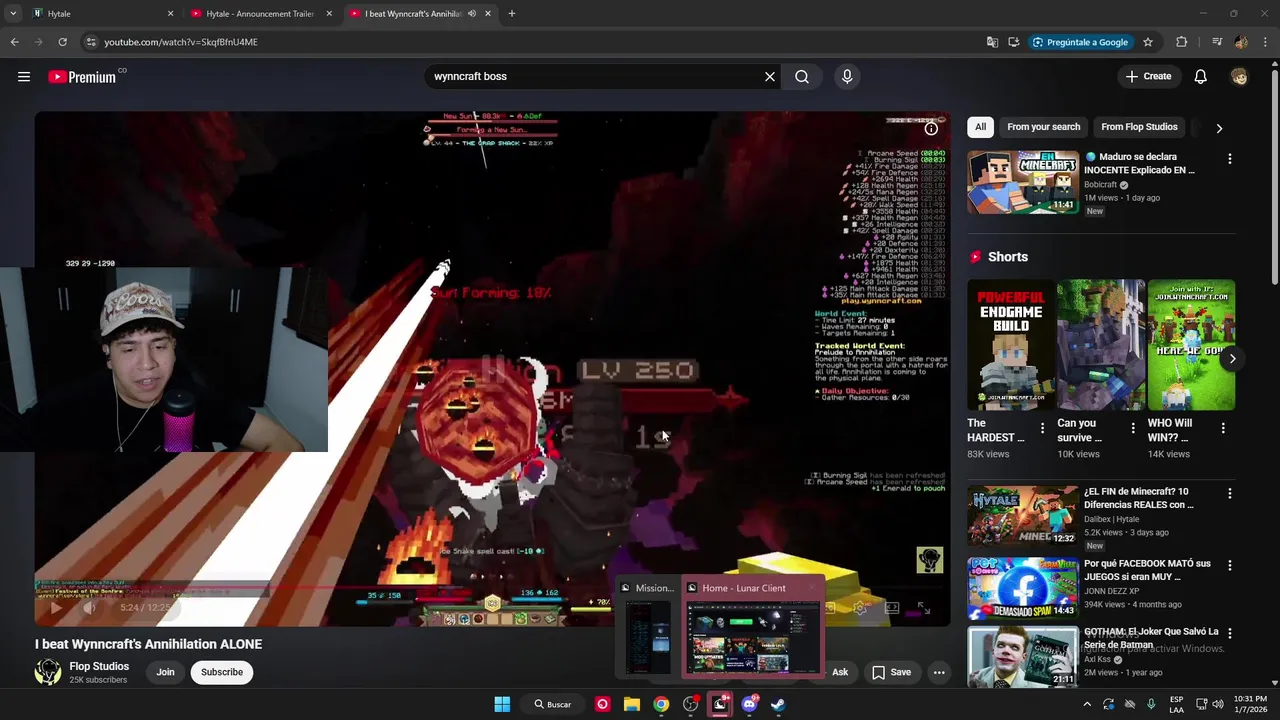
Task: Enter fullscreen video mode
Action: click(923, 607)
